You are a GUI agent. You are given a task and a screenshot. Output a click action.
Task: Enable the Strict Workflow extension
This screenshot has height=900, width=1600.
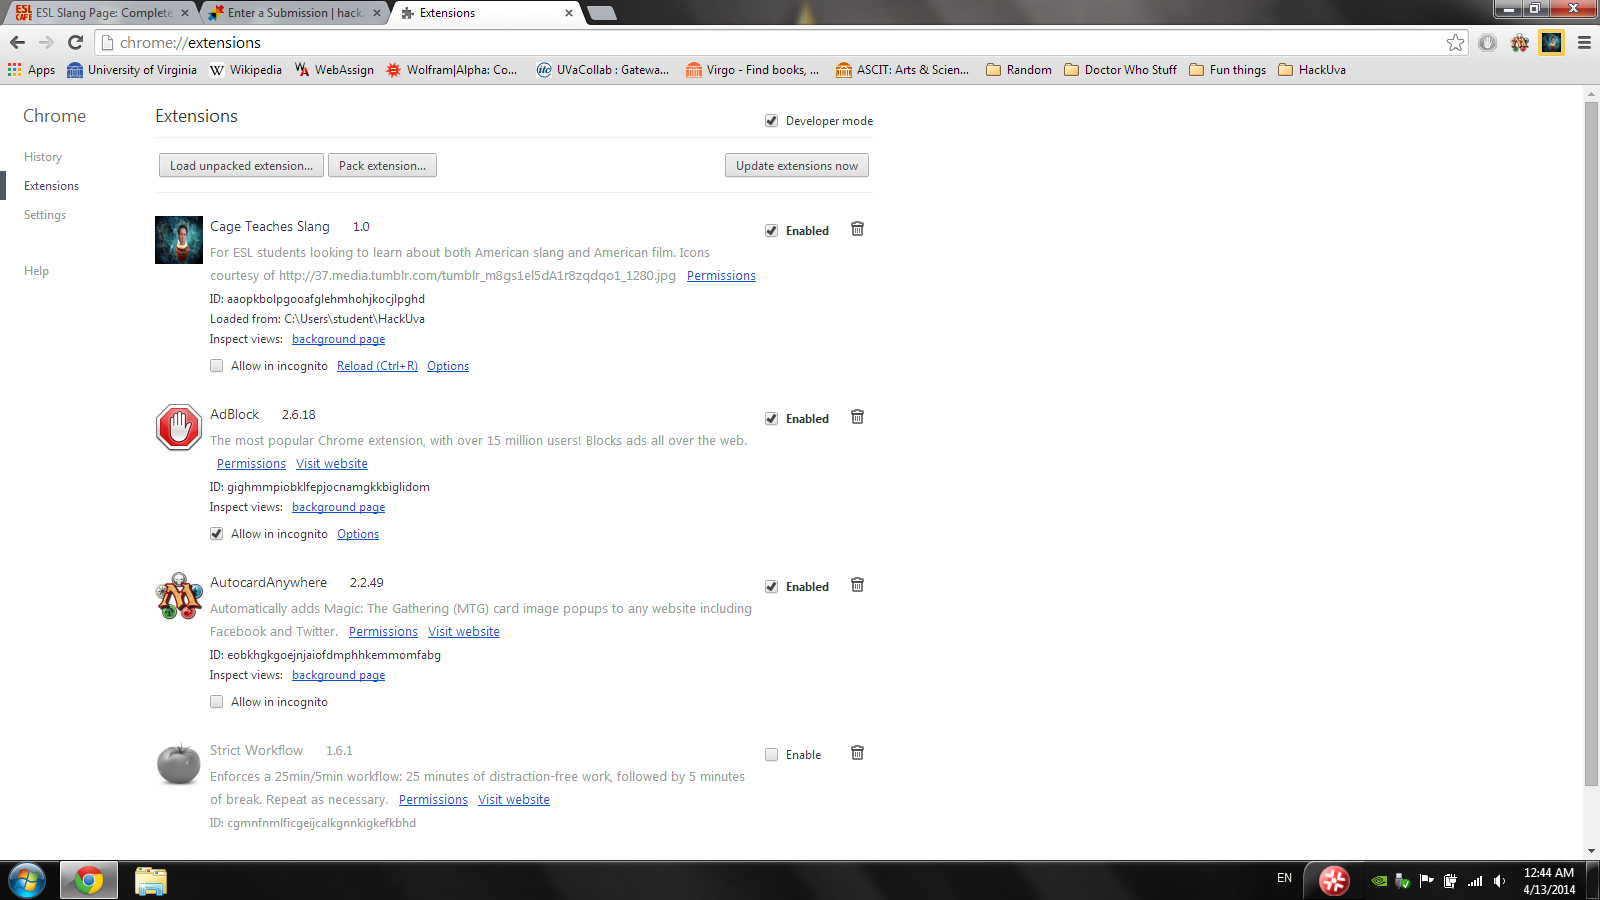pos(772,755)
